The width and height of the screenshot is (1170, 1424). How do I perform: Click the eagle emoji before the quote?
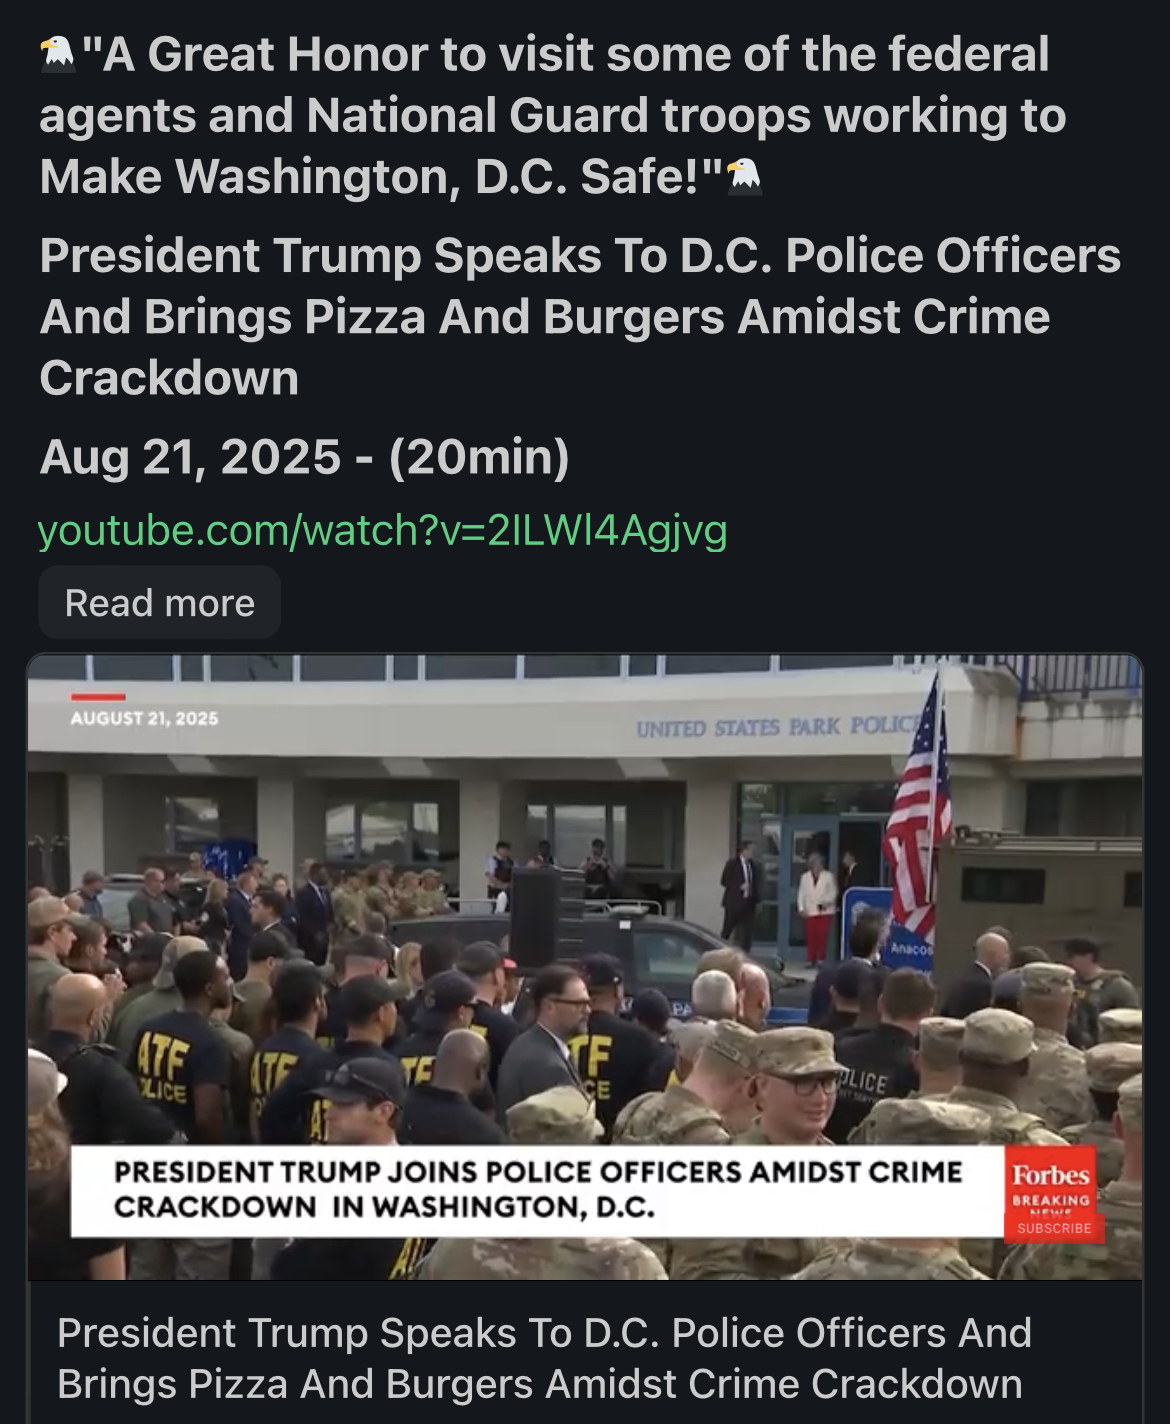click(58, 54)
